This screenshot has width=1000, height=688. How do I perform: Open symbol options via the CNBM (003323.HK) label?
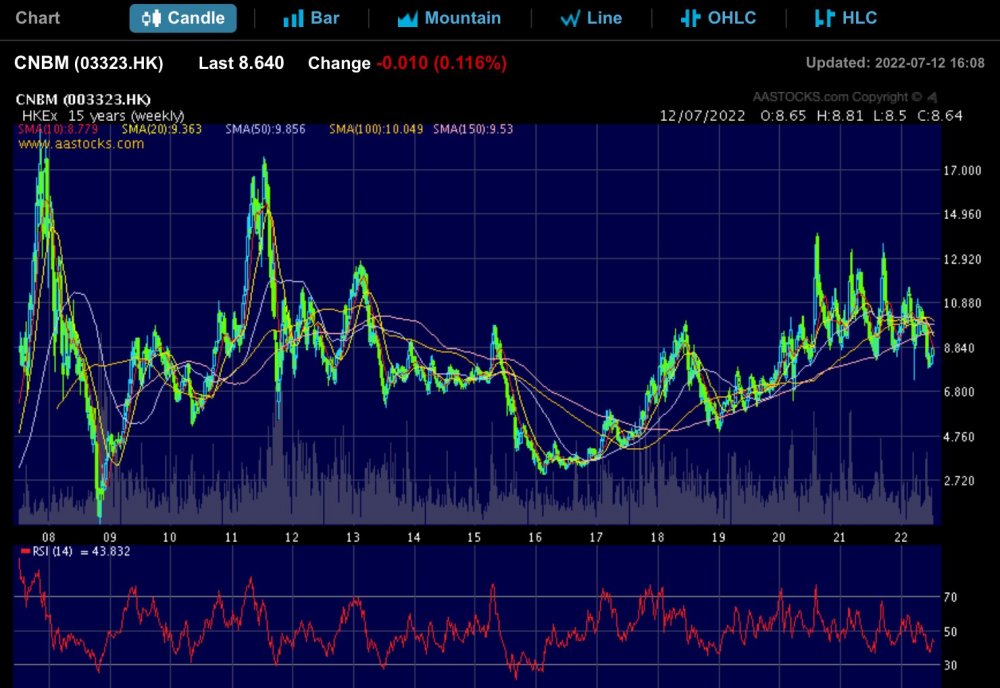pos(80,100)
